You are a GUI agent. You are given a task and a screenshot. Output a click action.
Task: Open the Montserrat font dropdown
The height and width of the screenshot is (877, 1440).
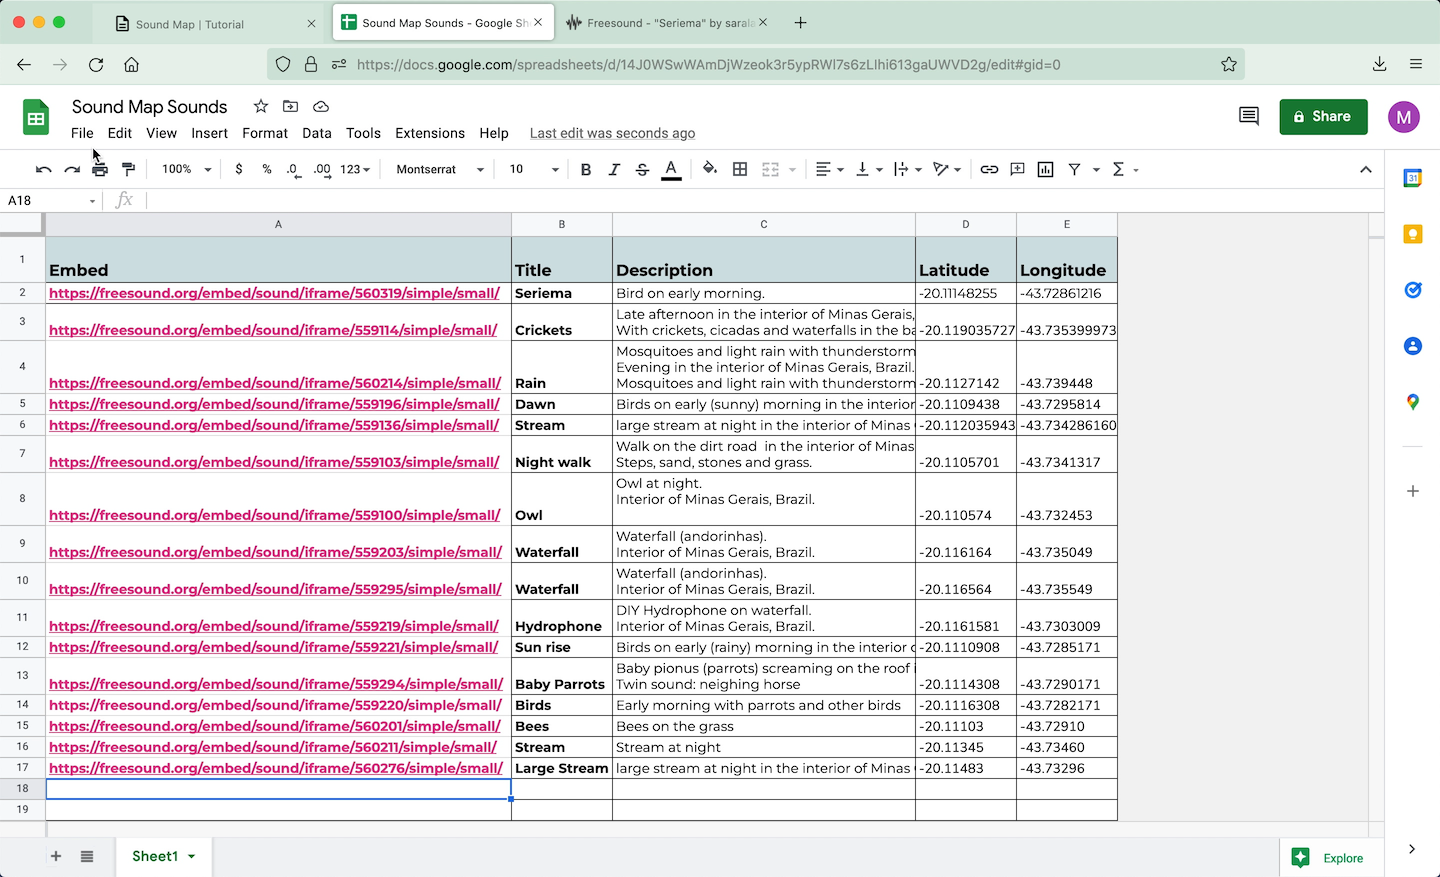click(440, 170)
